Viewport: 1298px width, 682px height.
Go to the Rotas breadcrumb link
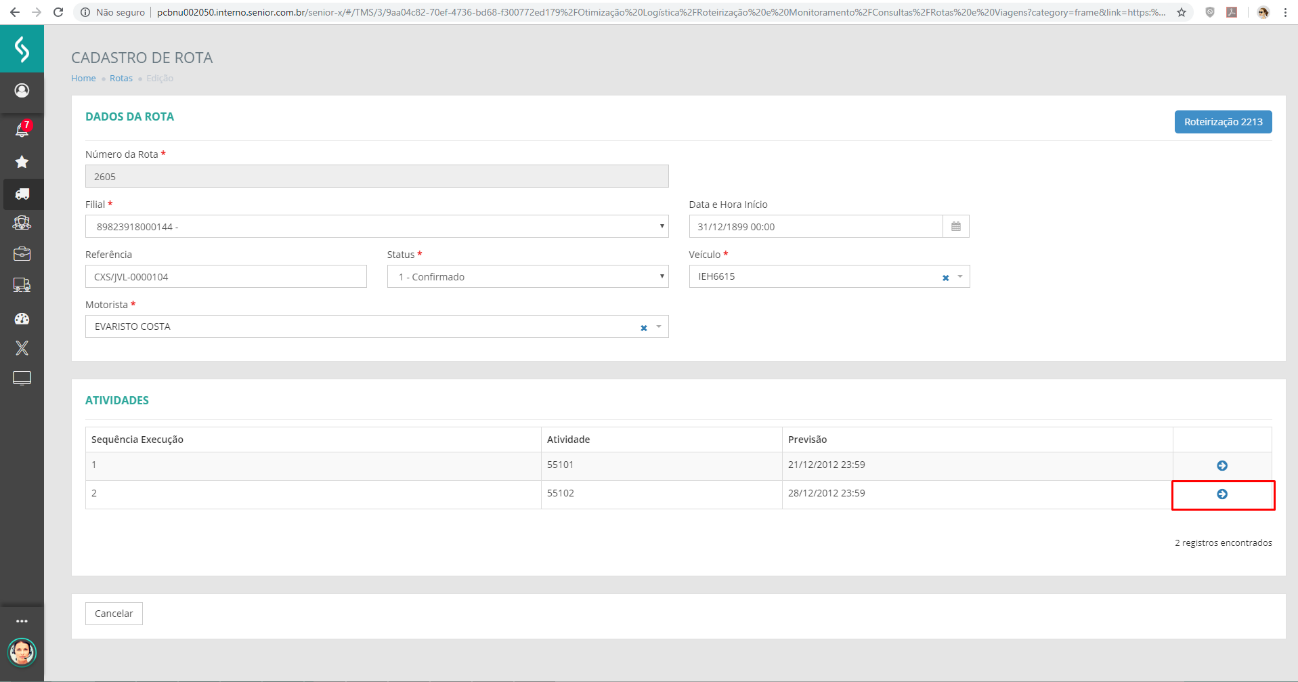point(121,78)
